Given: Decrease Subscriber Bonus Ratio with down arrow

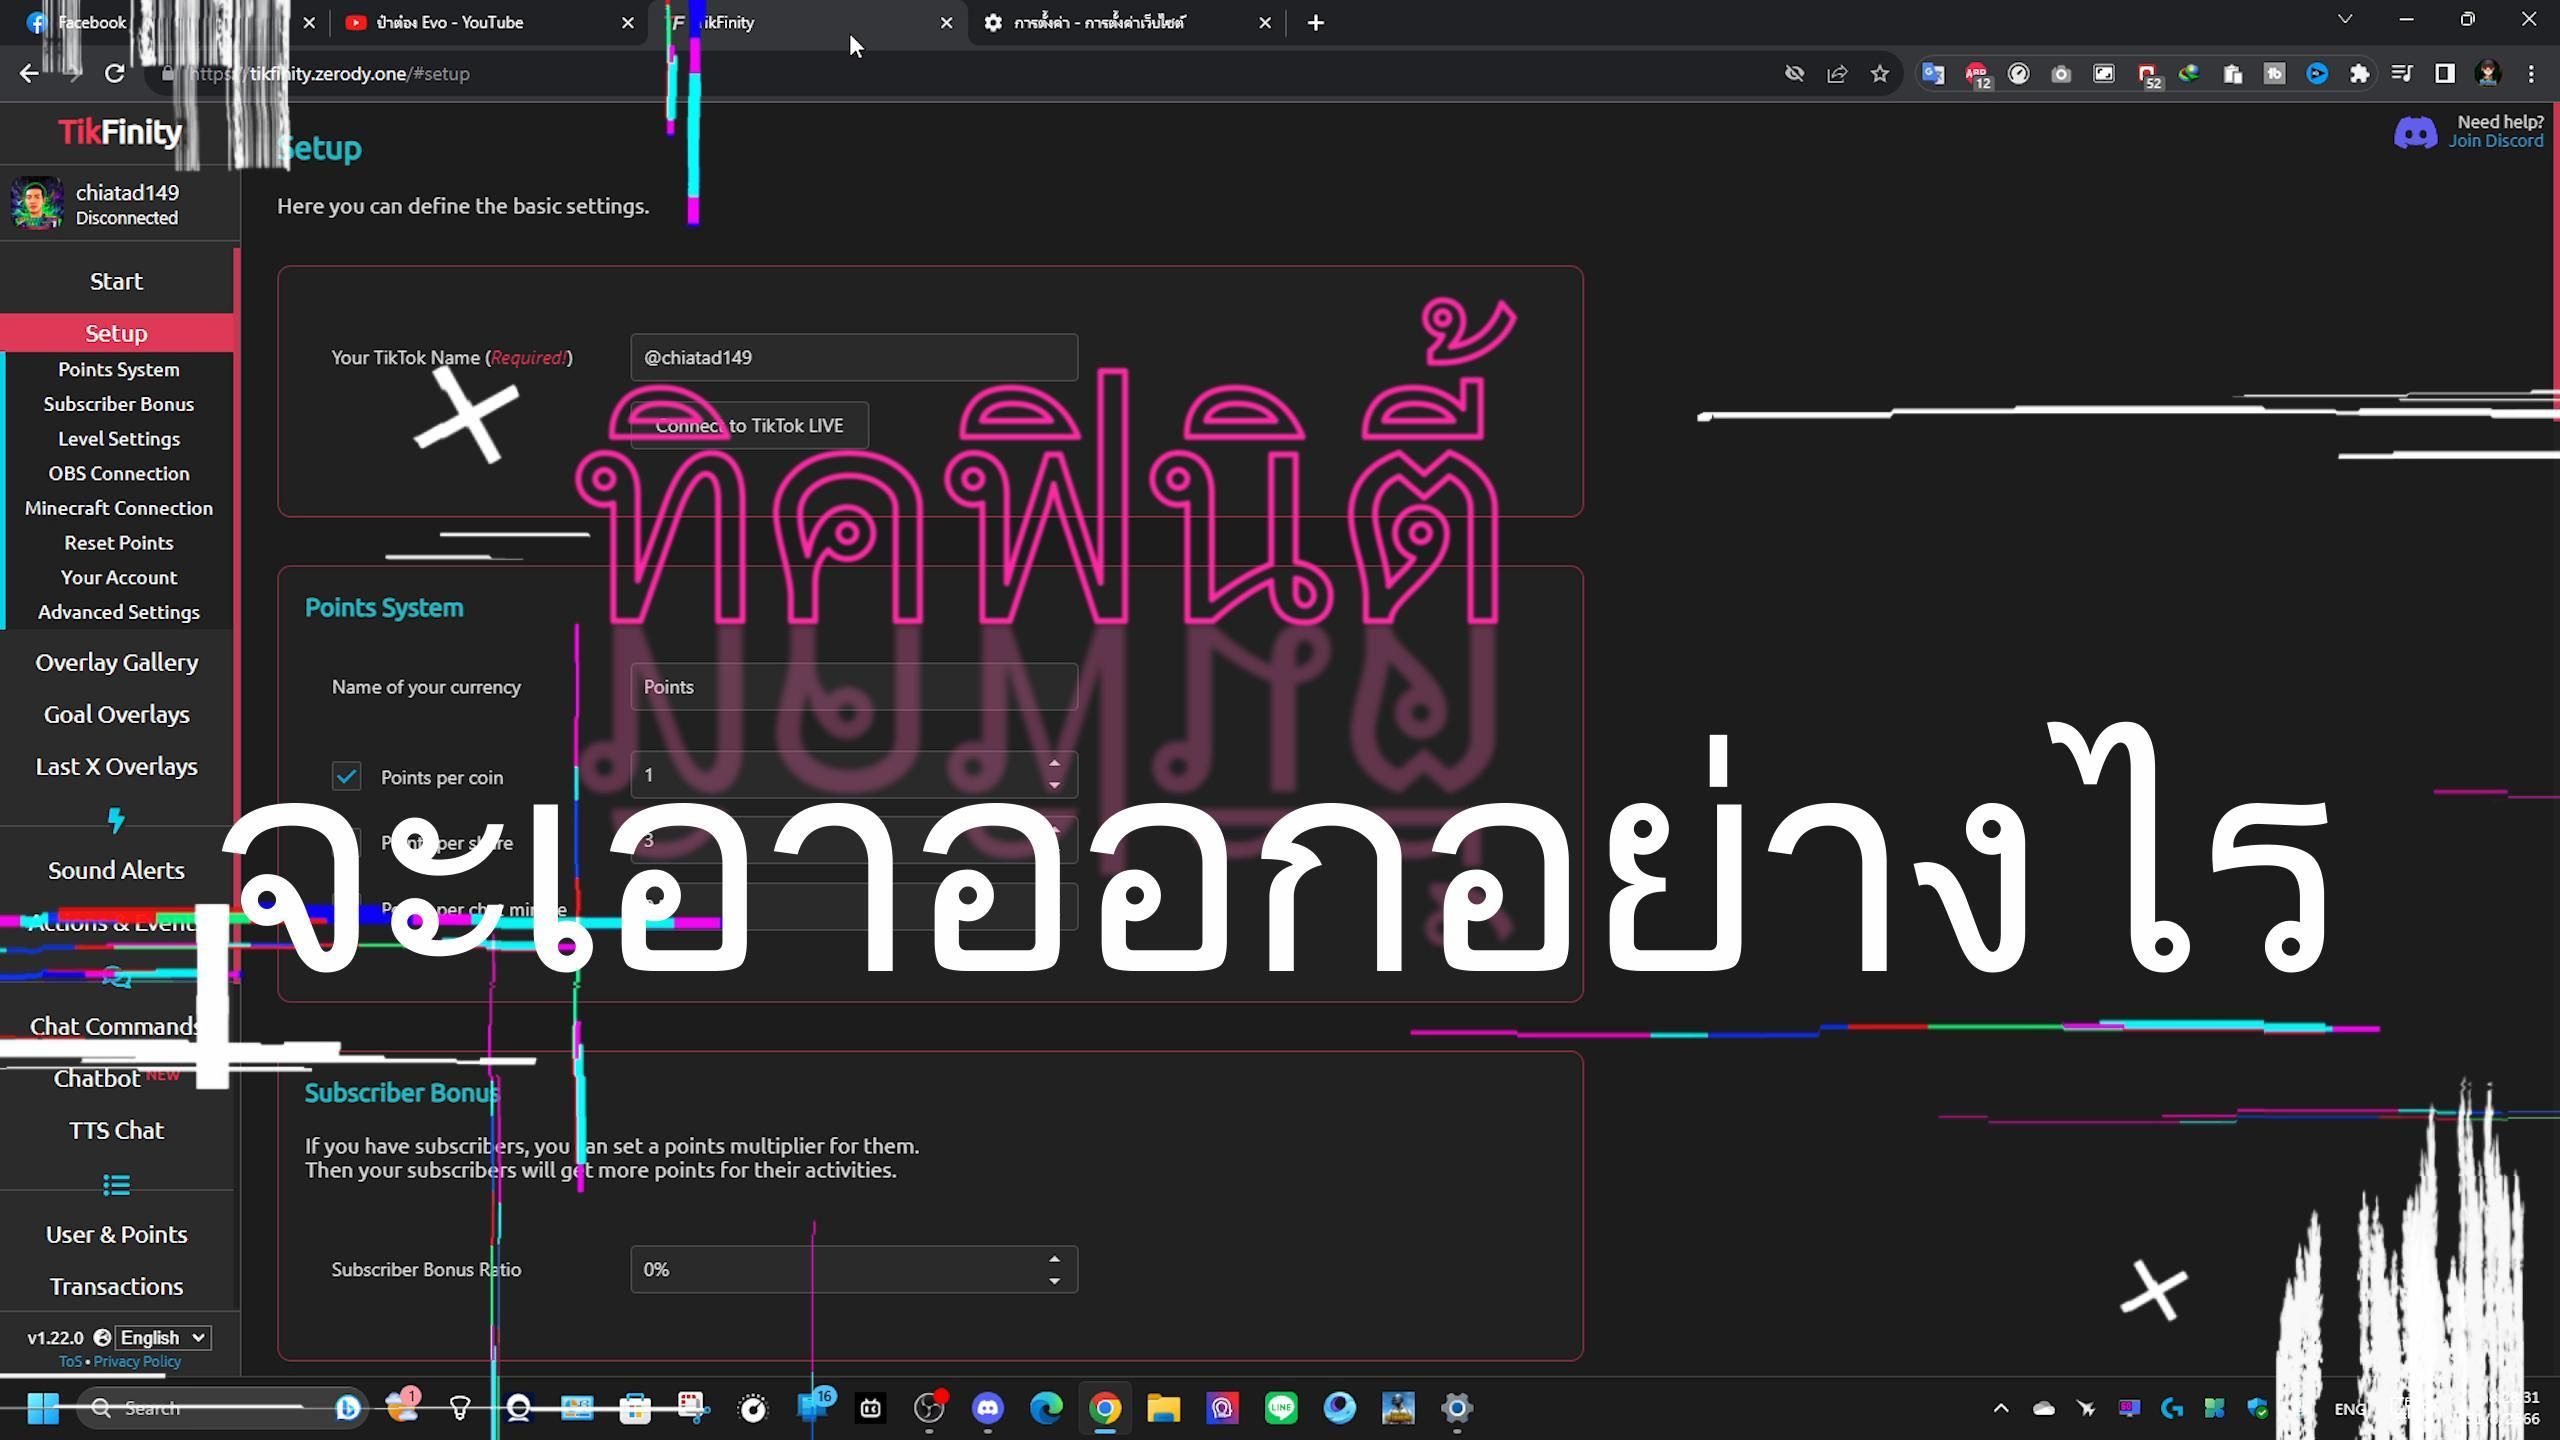Looking at the screenshot, I should [1054, 1281].
